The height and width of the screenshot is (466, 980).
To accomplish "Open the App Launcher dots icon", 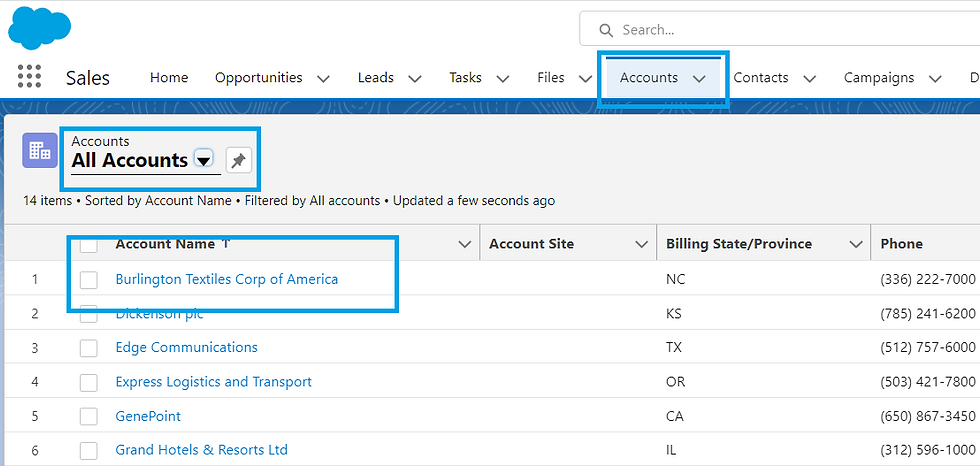I will (x=29, y=76).
